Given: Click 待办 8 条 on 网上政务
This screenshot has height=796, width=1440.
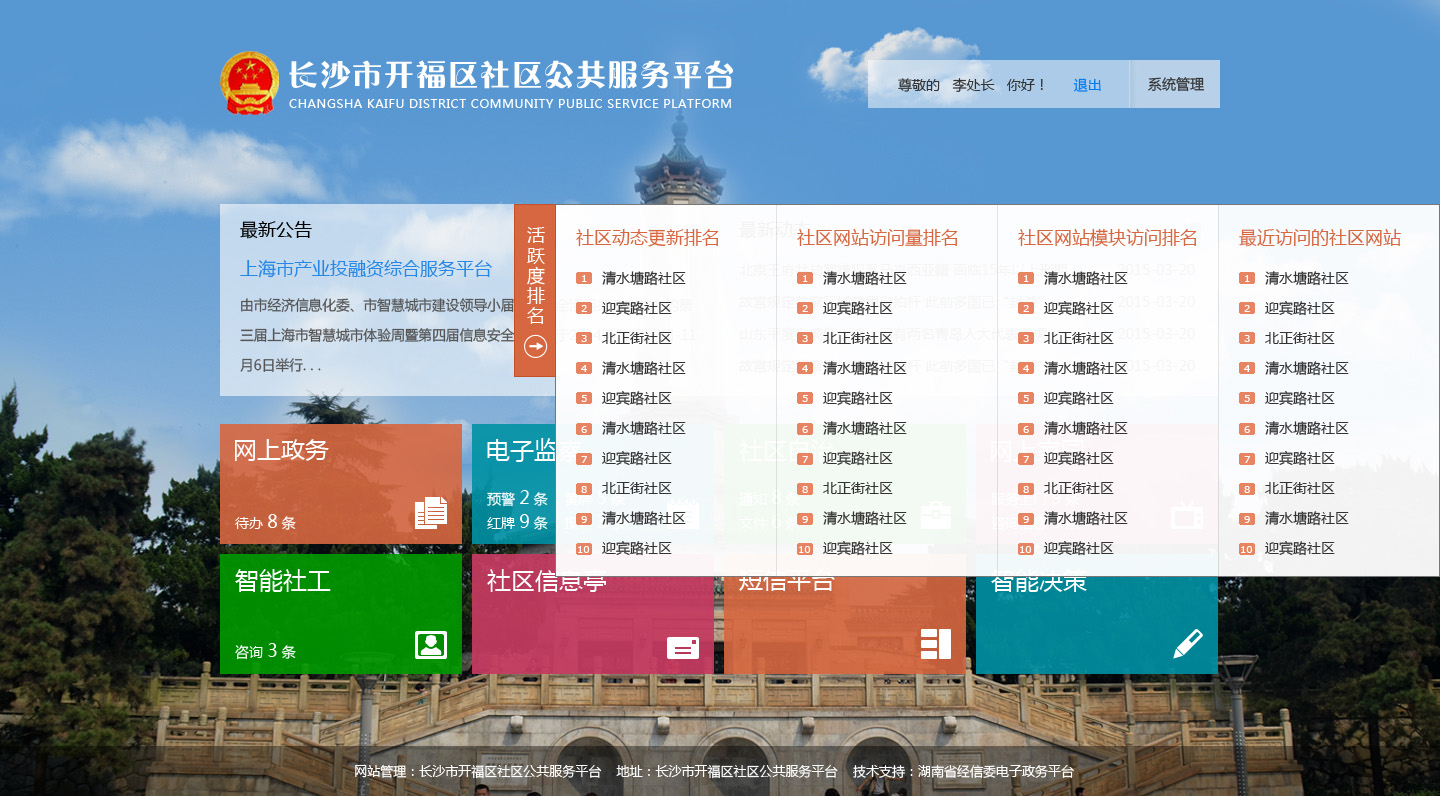Looking at the screenshot, I should click(x=265, y=522).
